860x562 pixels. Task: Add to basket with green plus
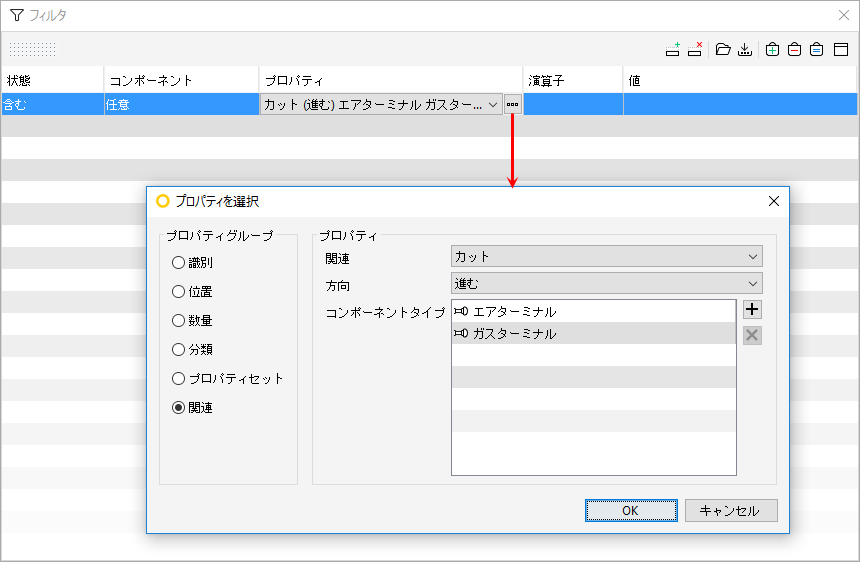pos(772,49)
